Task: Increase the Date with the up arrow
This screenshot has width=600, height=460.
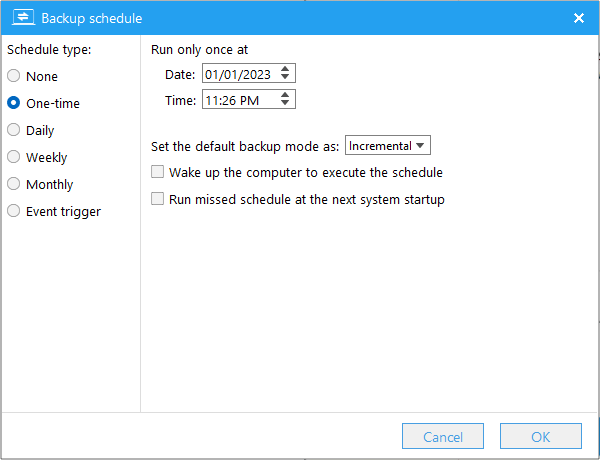Action: tap(286, 69)
